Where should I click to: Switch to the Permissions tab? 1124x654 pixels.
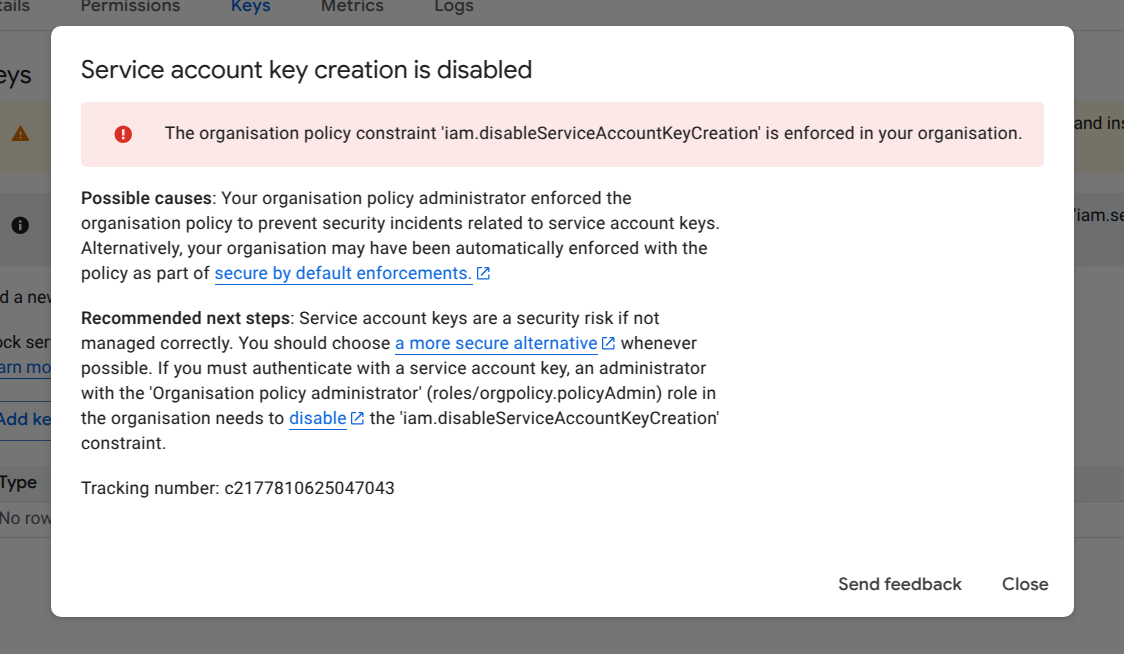[130, 6]
